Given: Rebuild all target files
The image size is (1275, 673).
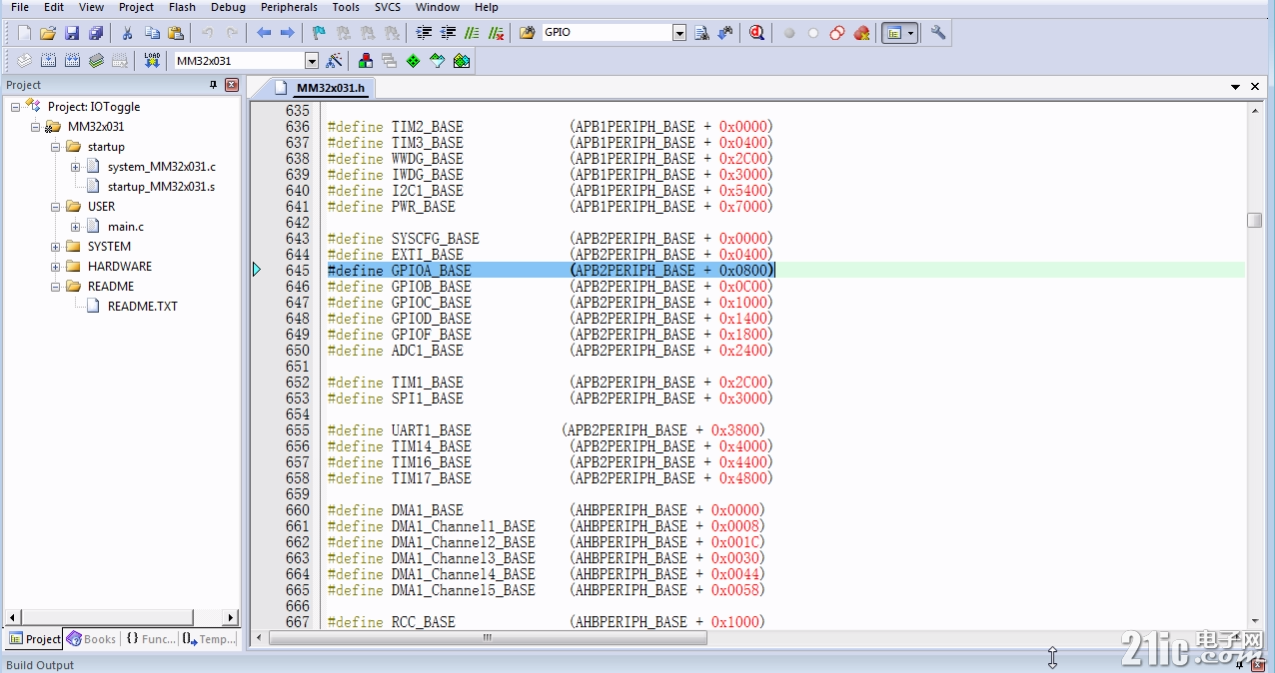Looking at the screenshot, I should click(x=72, y=61).
